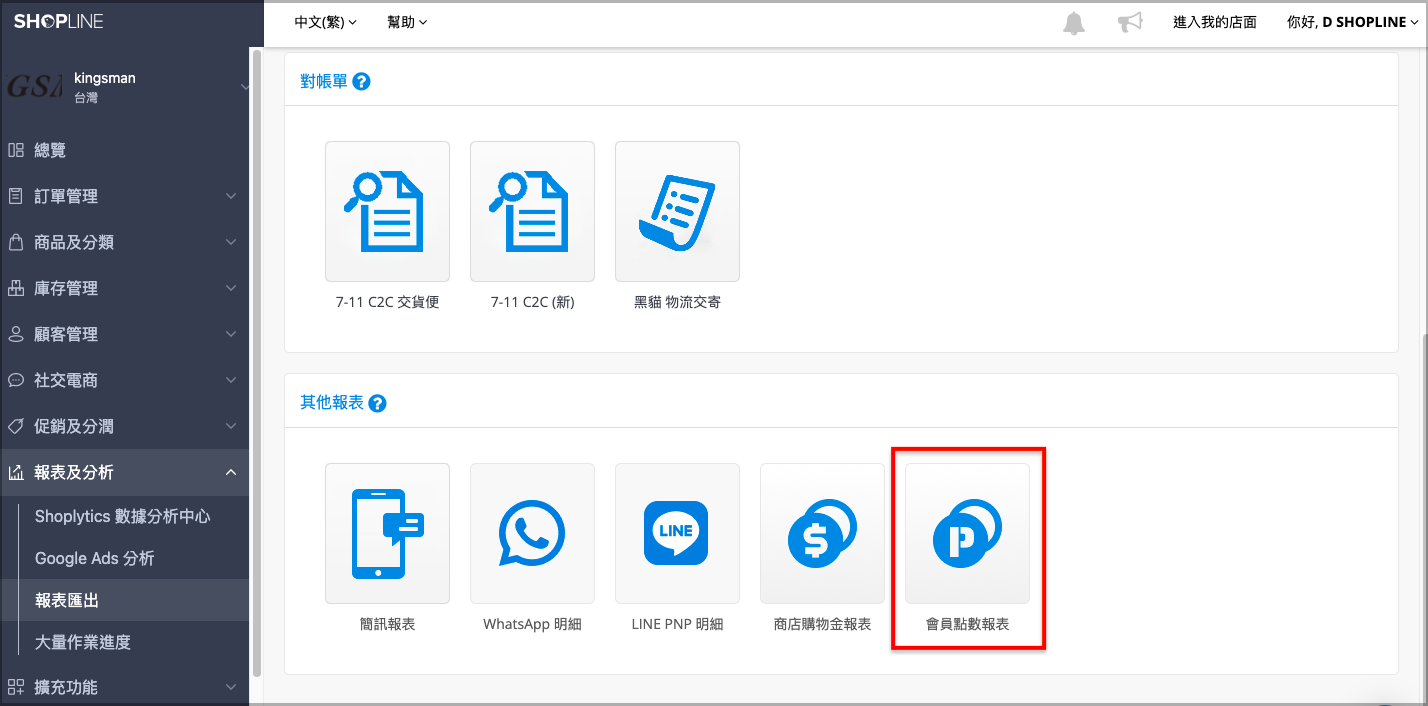Click the 社交電商 chat bubble icon
This screenshot has height=706, width=1428.
pos(16,380)
